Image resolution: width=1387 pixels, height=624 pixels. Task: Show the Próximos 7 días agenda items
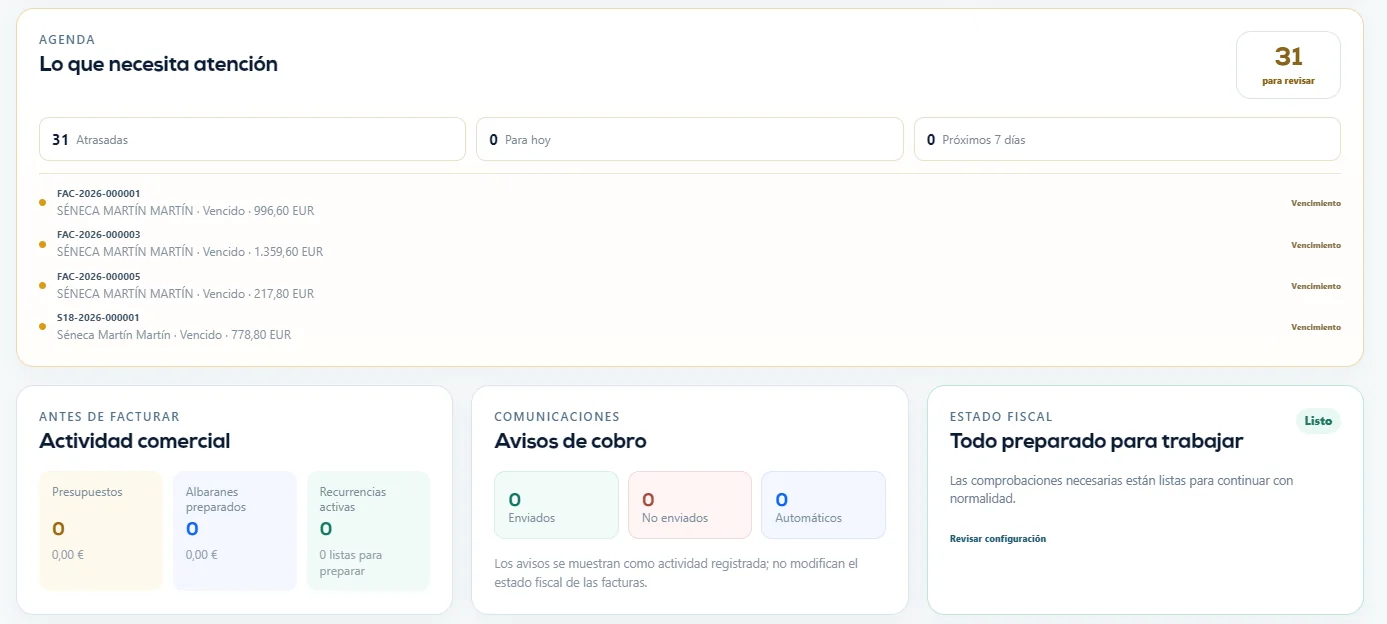click(x=1127, y=140)
